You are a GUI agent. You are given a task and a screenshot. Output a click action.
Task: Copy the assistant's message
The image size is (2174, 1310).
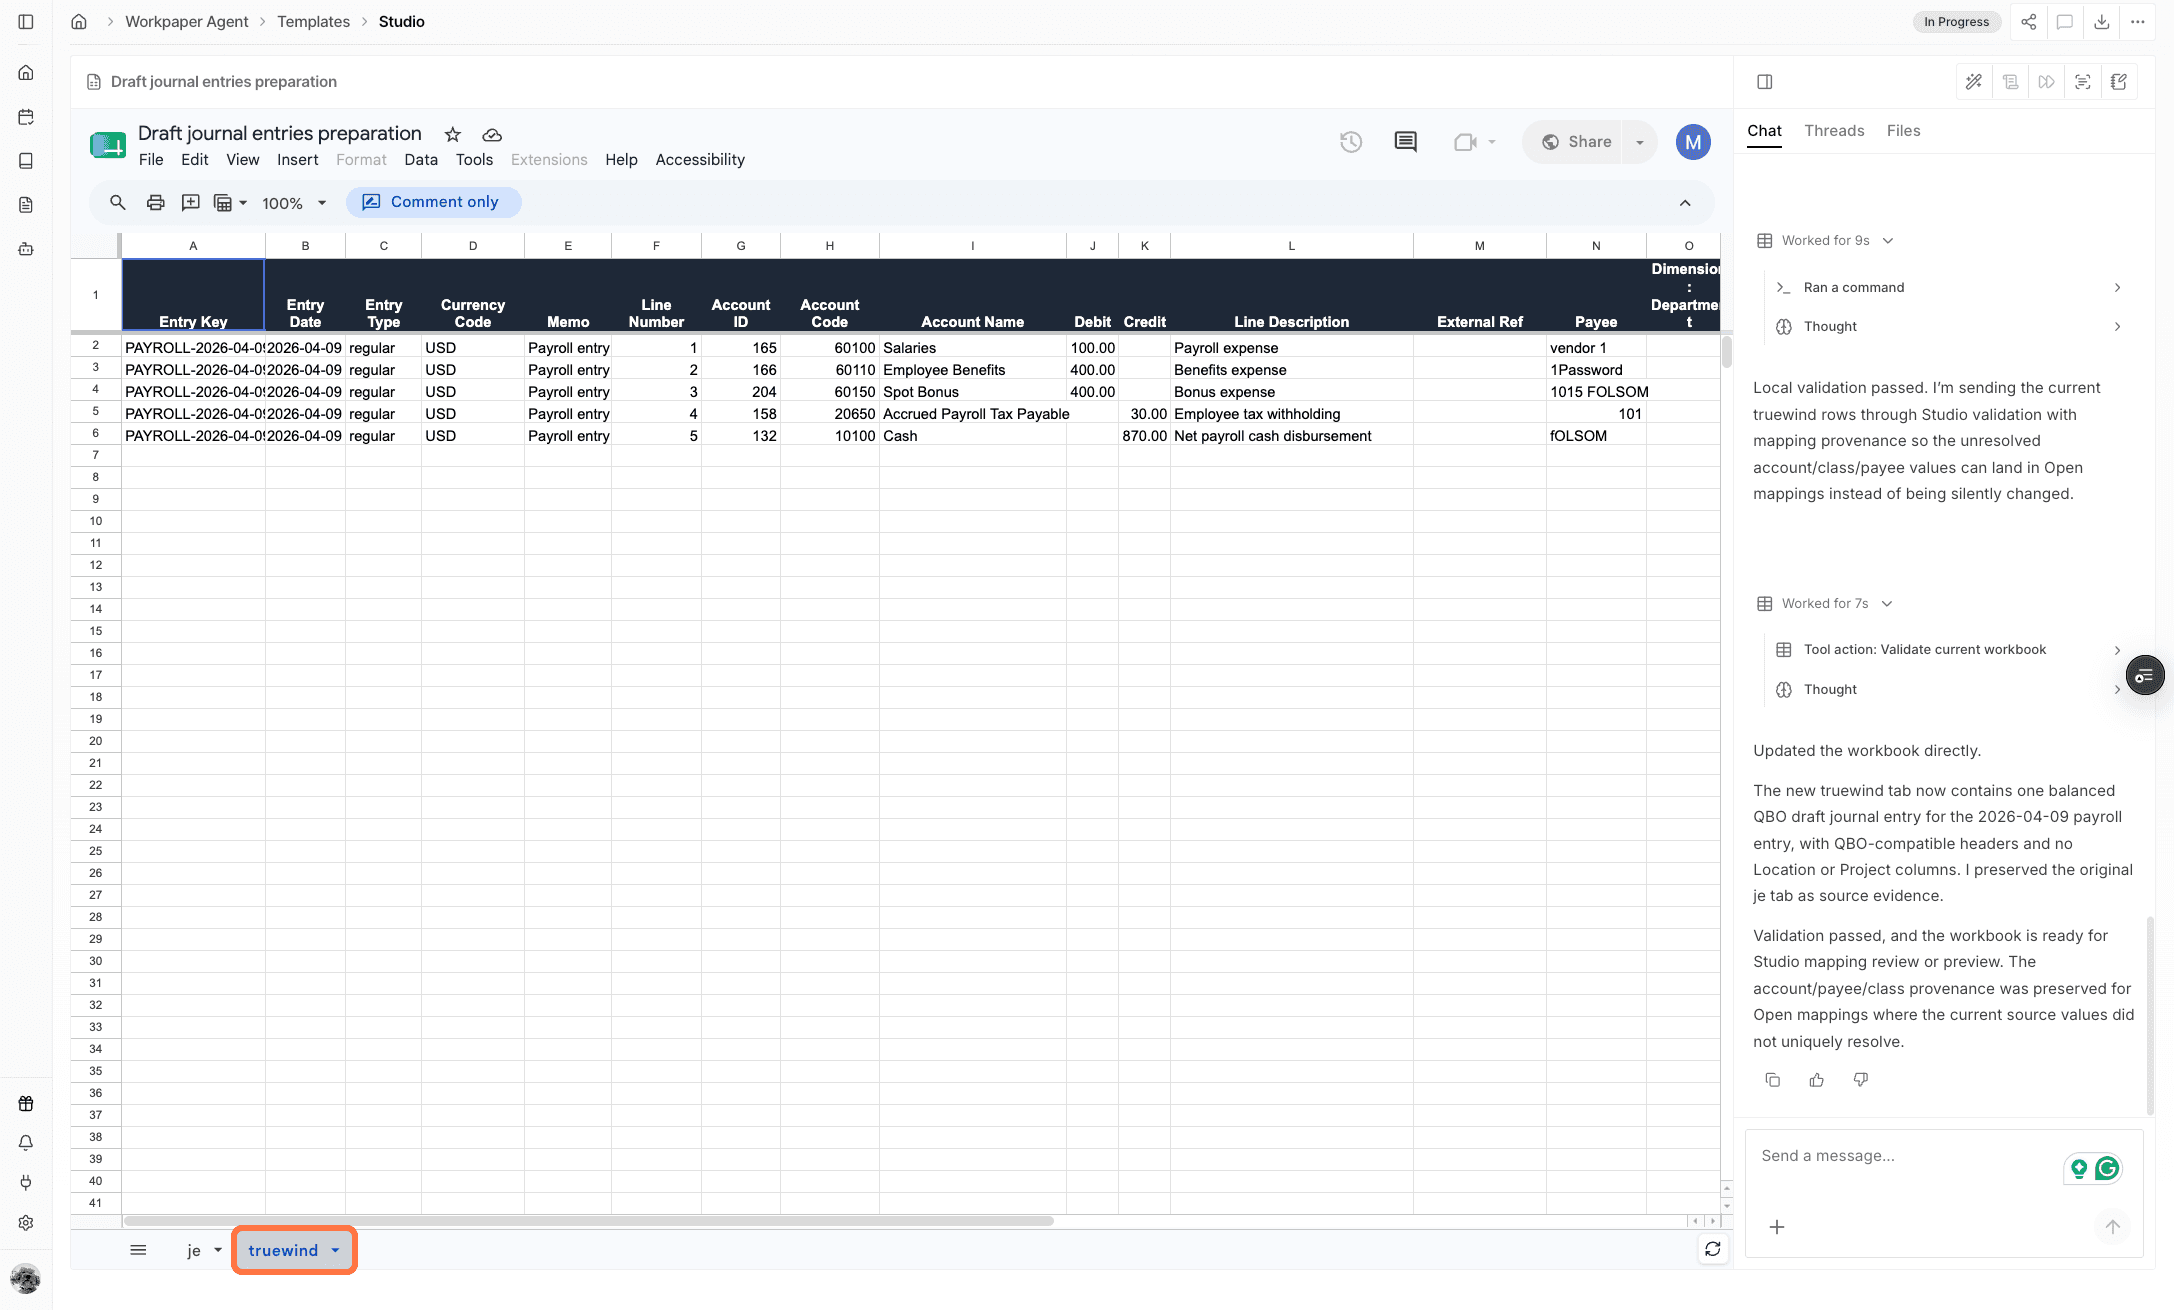click(1773, 1080)
